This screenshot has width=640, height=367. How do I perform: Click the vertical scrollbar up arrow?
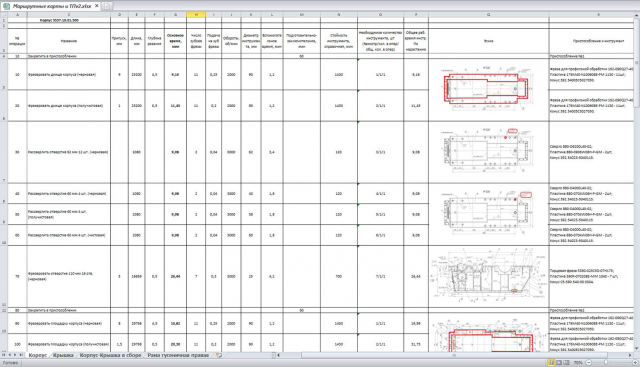click(x=636, y=15)
